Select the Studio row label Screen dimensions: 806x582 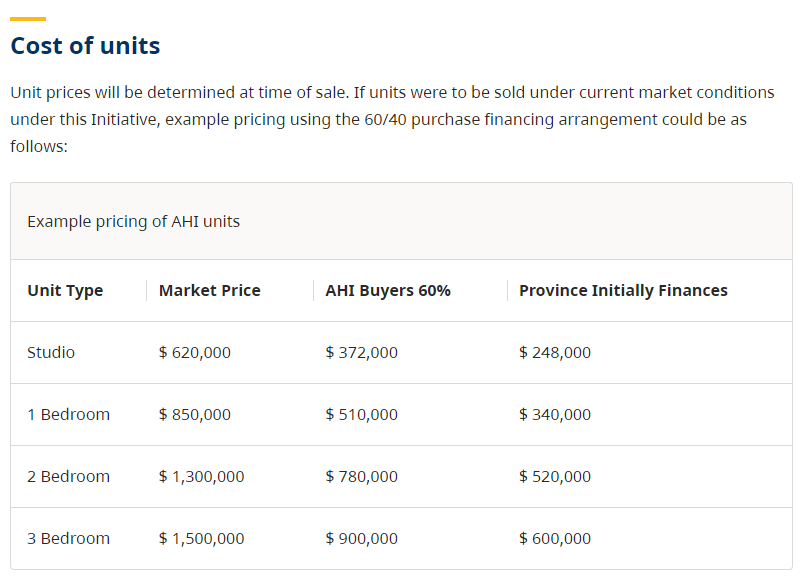tap(51, 353)
